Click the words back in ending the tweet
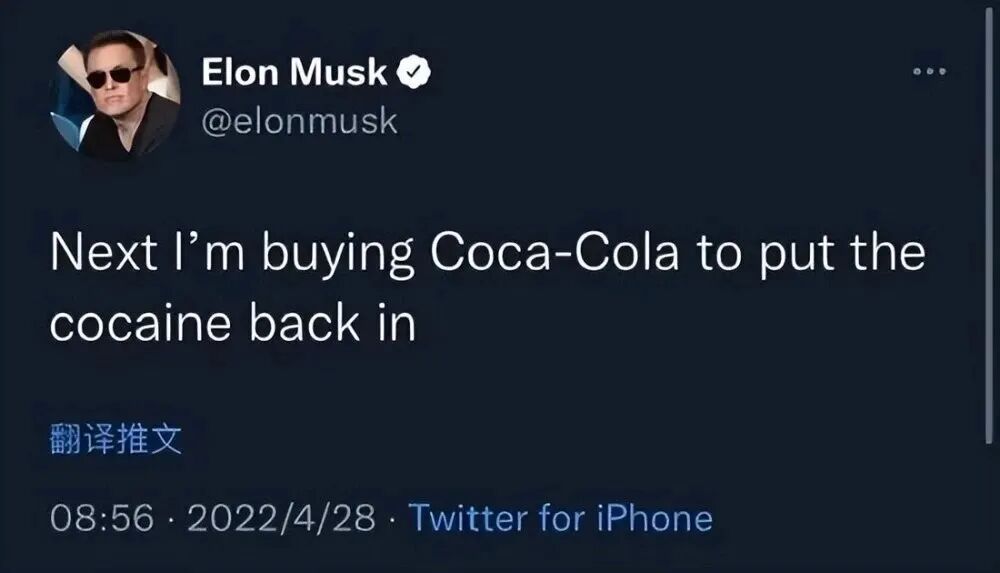 pyautogui.click(x=330, y=325)
